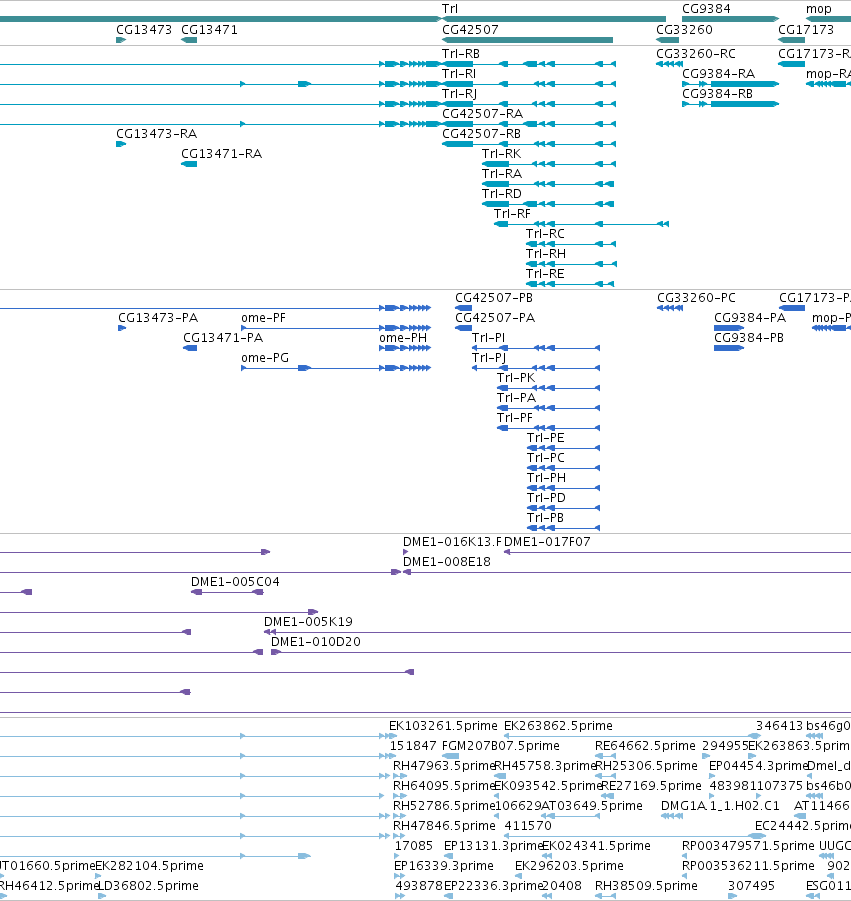Viewport: 851px width, 901px height.
Task: Click transcript Trl-RF
Action: [x=513, y=214]
